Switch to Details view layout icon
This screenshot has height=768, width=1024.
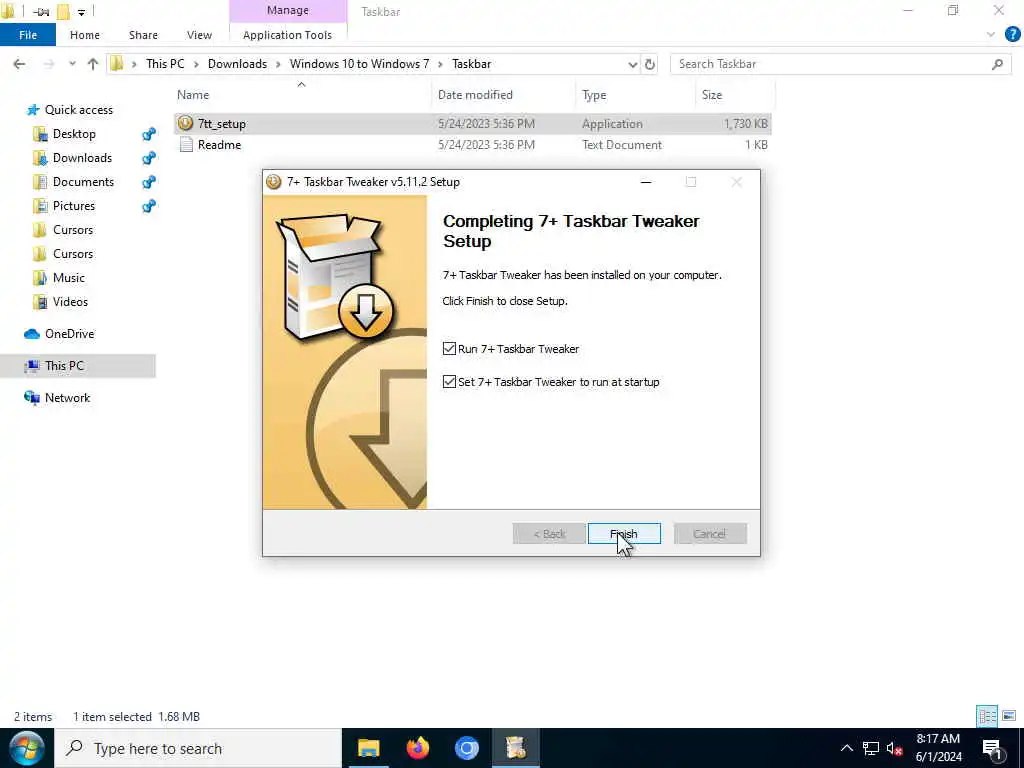point(987,716)
